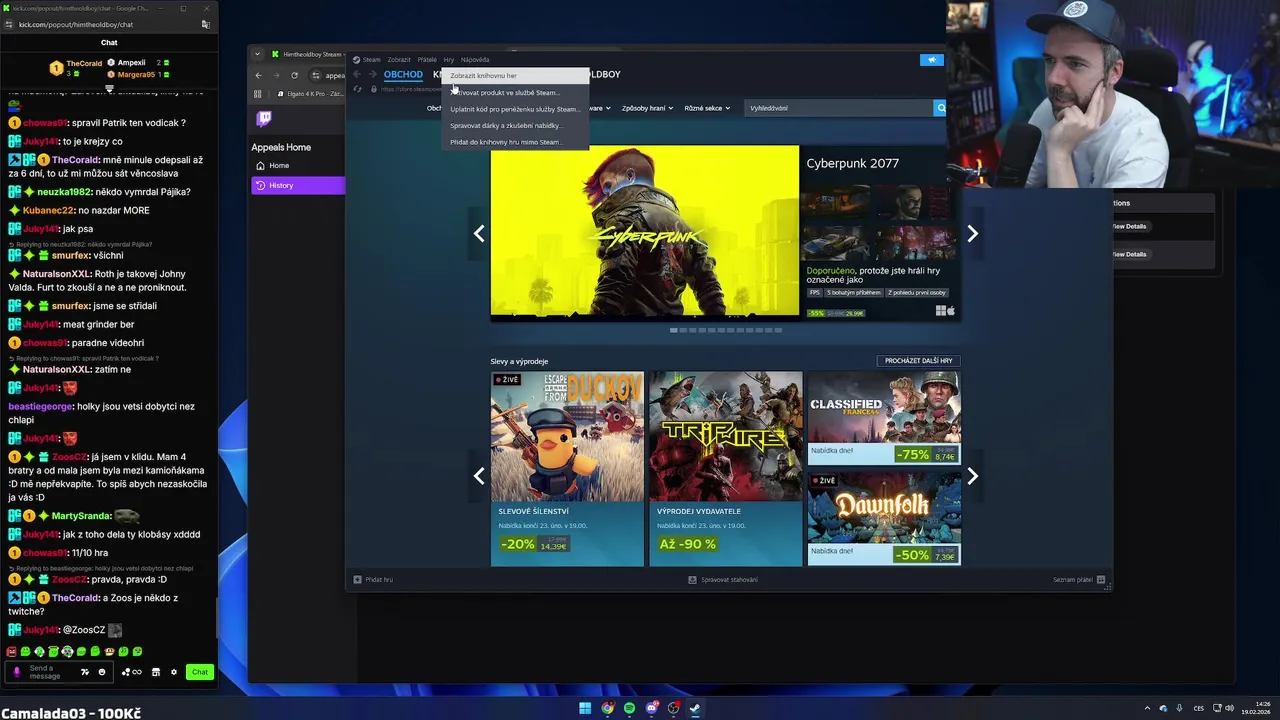Choose Zobrazit knihovnu her from menu

515,76
